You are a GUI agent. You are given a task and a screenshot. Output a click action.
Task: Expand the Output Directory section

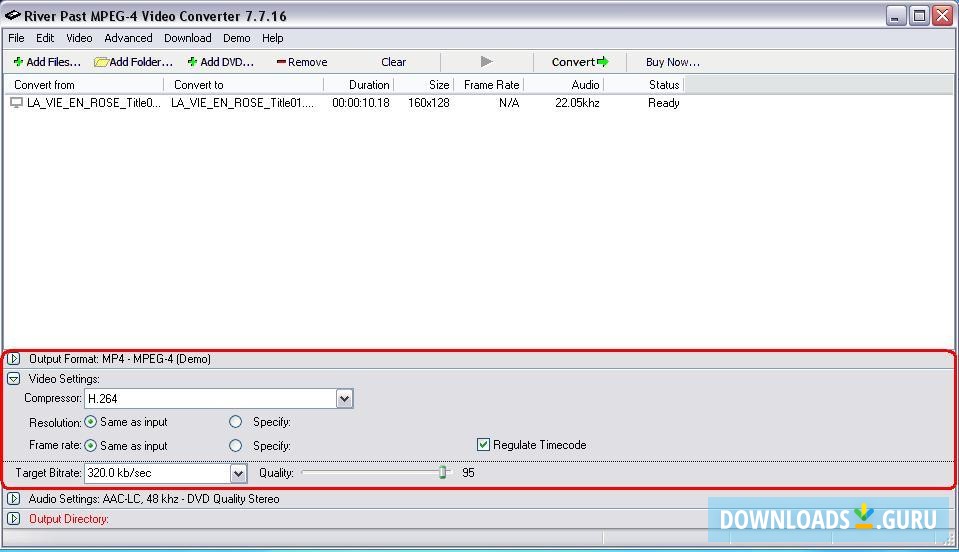click(13, 519)
